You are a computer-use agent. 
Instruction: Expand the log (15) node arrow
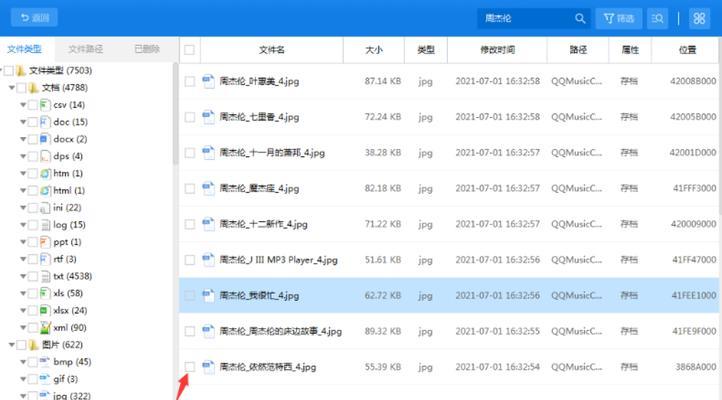(23, 225)
